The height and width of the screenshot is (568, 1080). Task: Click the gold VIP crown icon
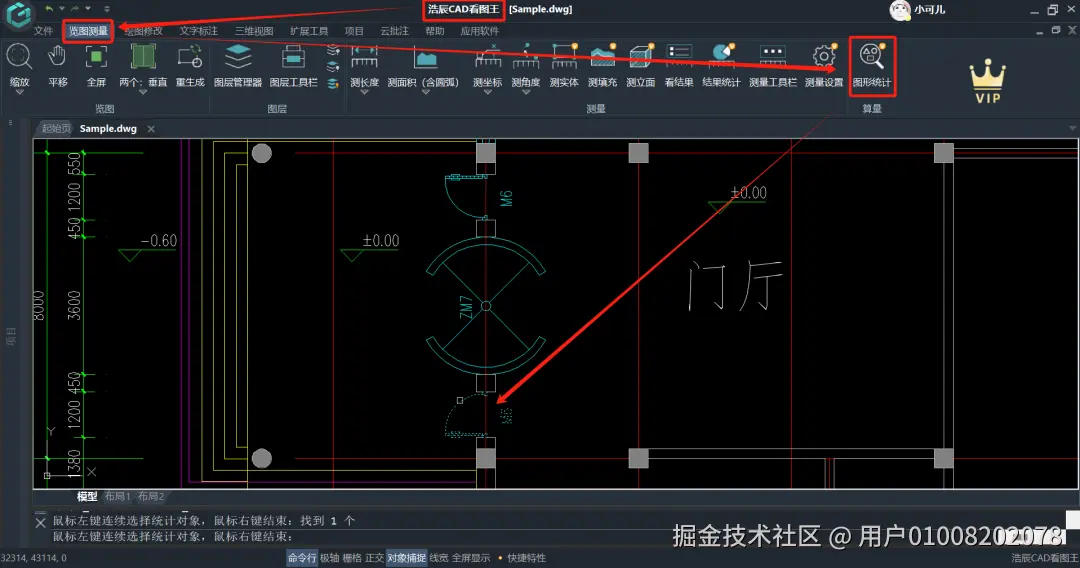(988, 81)
